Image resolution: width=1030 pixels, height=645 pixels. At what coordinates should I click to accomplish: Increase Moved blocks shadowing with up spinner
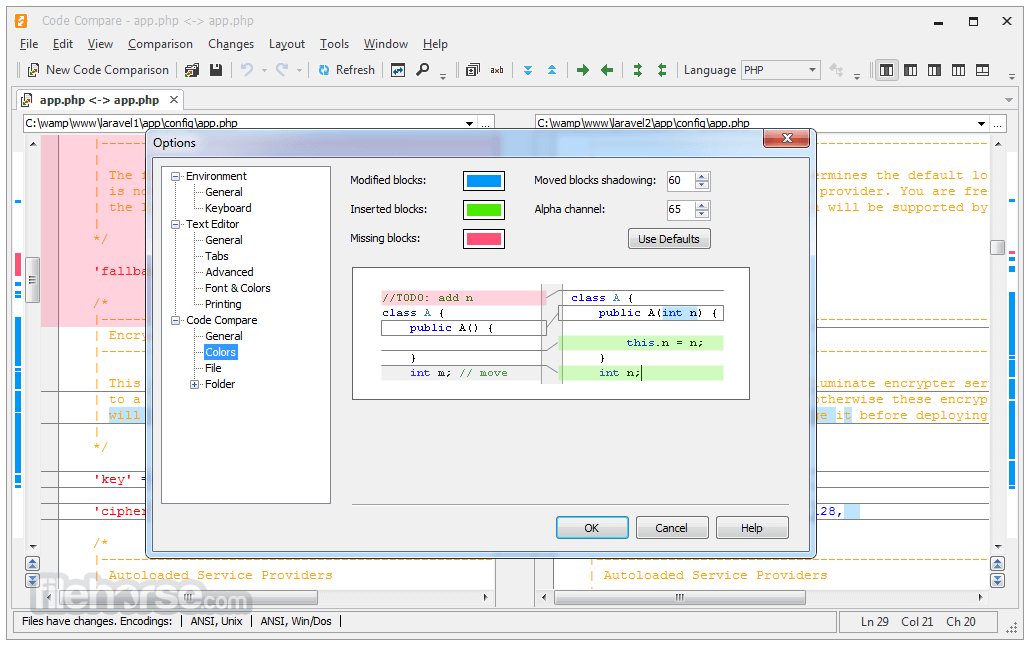702,177
